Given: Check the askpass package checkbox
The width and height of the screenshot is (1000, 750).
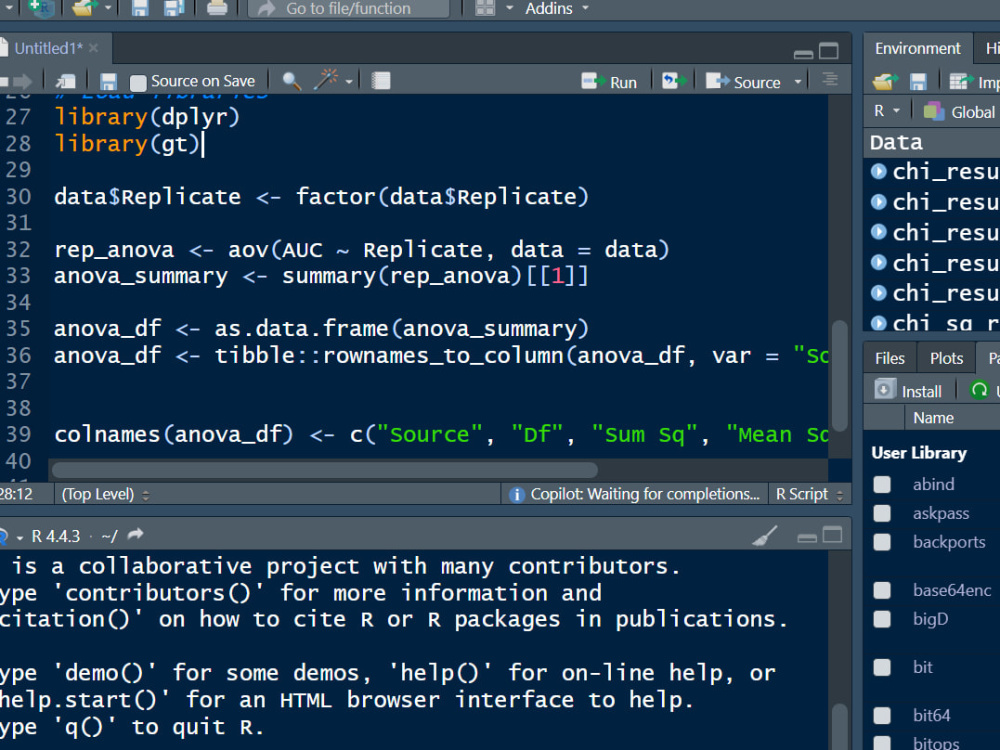Looking at the screenshot, I should (882, 513).
